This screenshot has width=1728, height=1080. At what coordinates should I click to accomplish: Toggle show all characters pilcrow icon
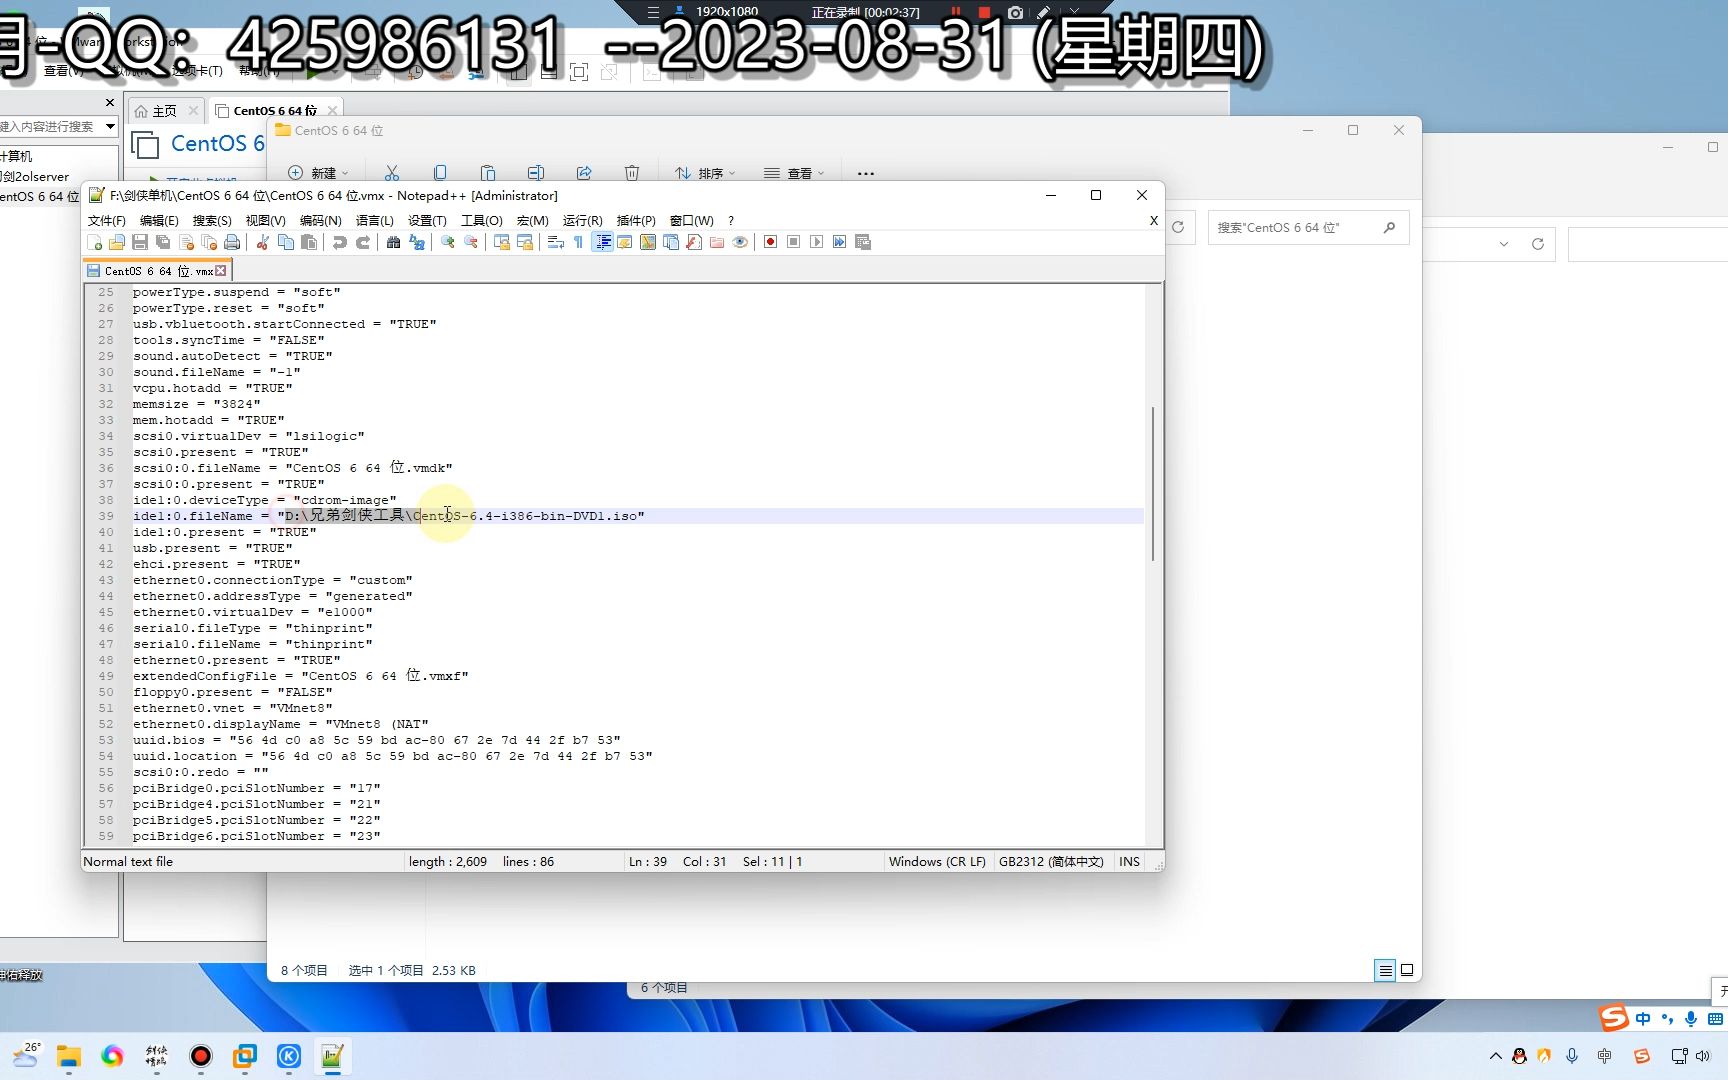coord(578,242)
